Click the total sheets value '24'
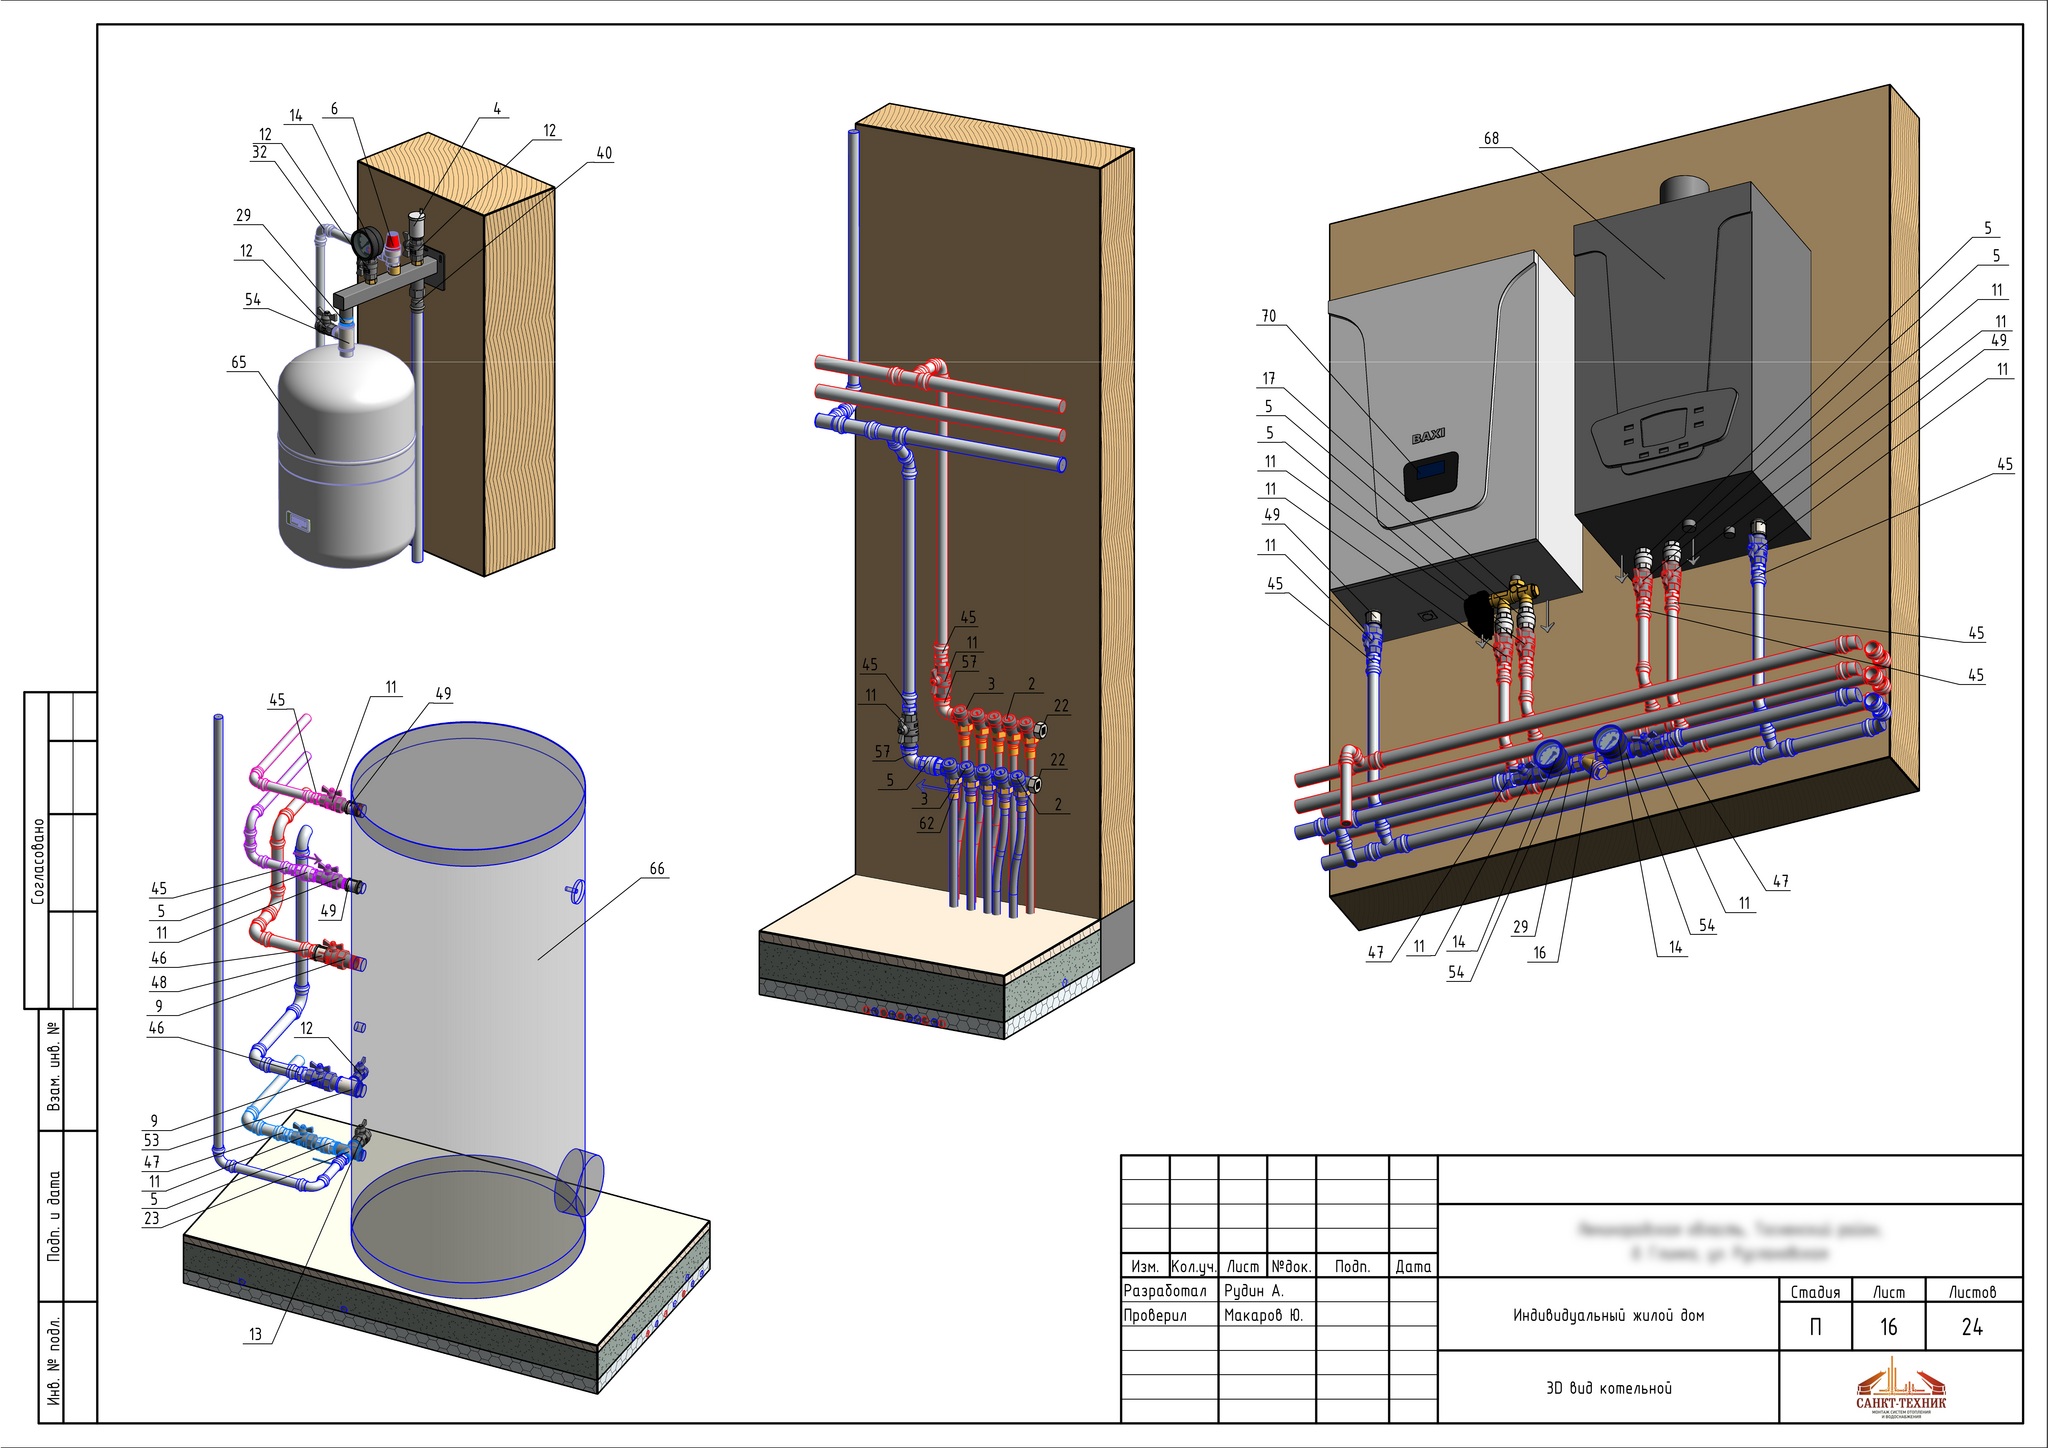The width and height of the screenshot is (2048, 1448). click(1972, 1327)
